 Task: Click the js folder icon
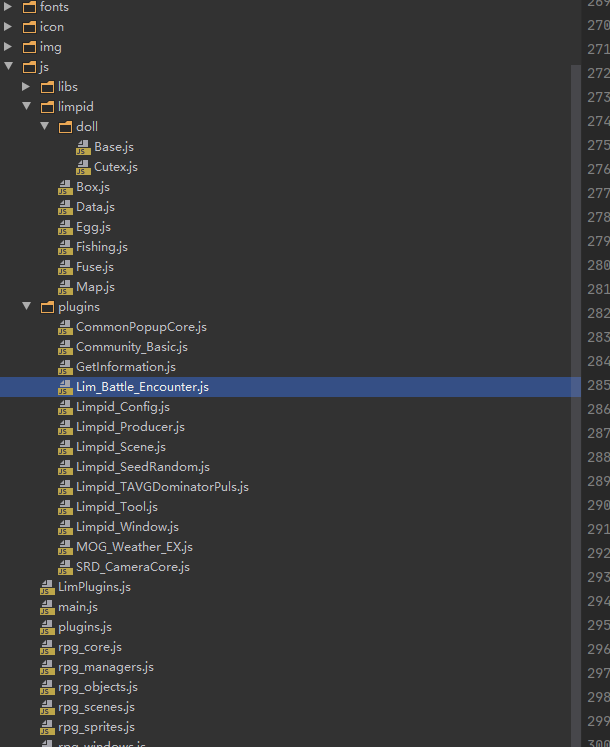(x=30, y=67)
